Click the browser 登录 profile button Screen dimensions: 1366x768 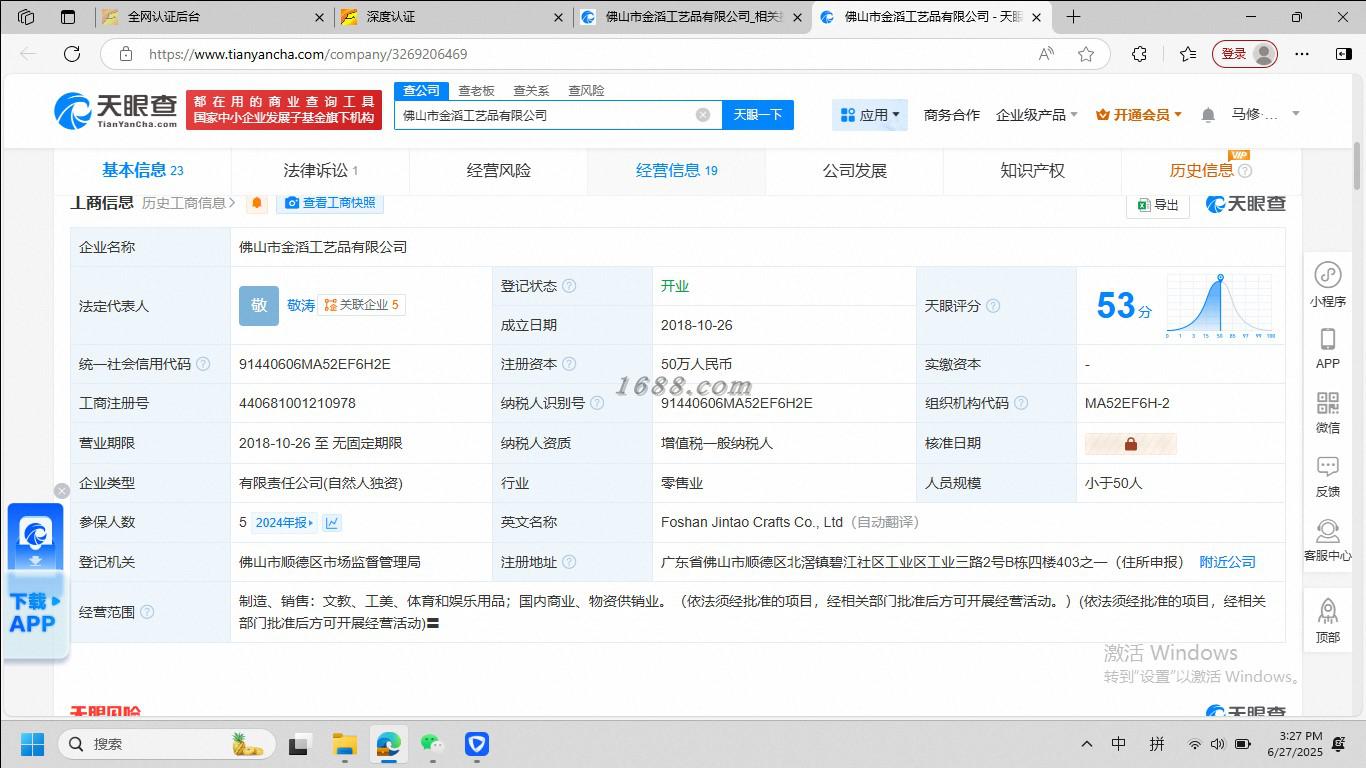click(1246, 54)
